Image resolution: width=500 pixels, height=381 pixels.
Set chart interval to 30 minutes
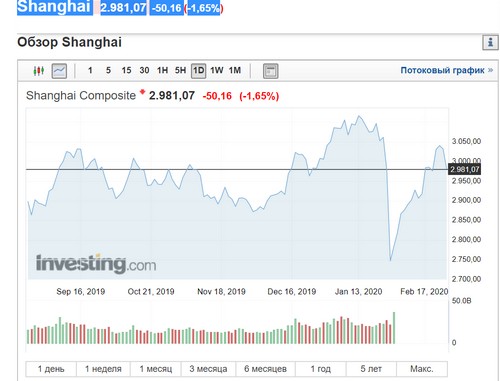[x=144, y=70]
